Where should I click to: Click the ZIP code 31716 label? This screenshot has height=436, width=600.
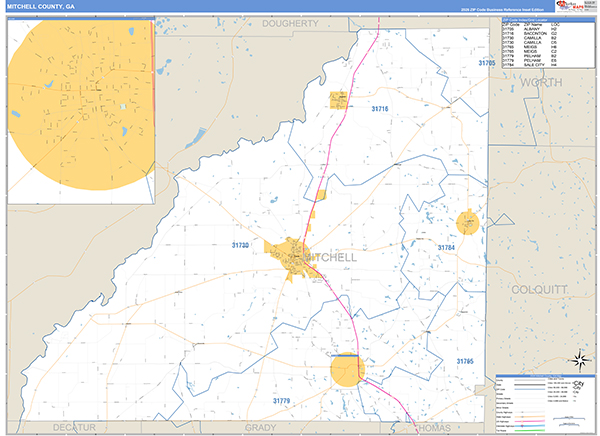coord(379,108)
